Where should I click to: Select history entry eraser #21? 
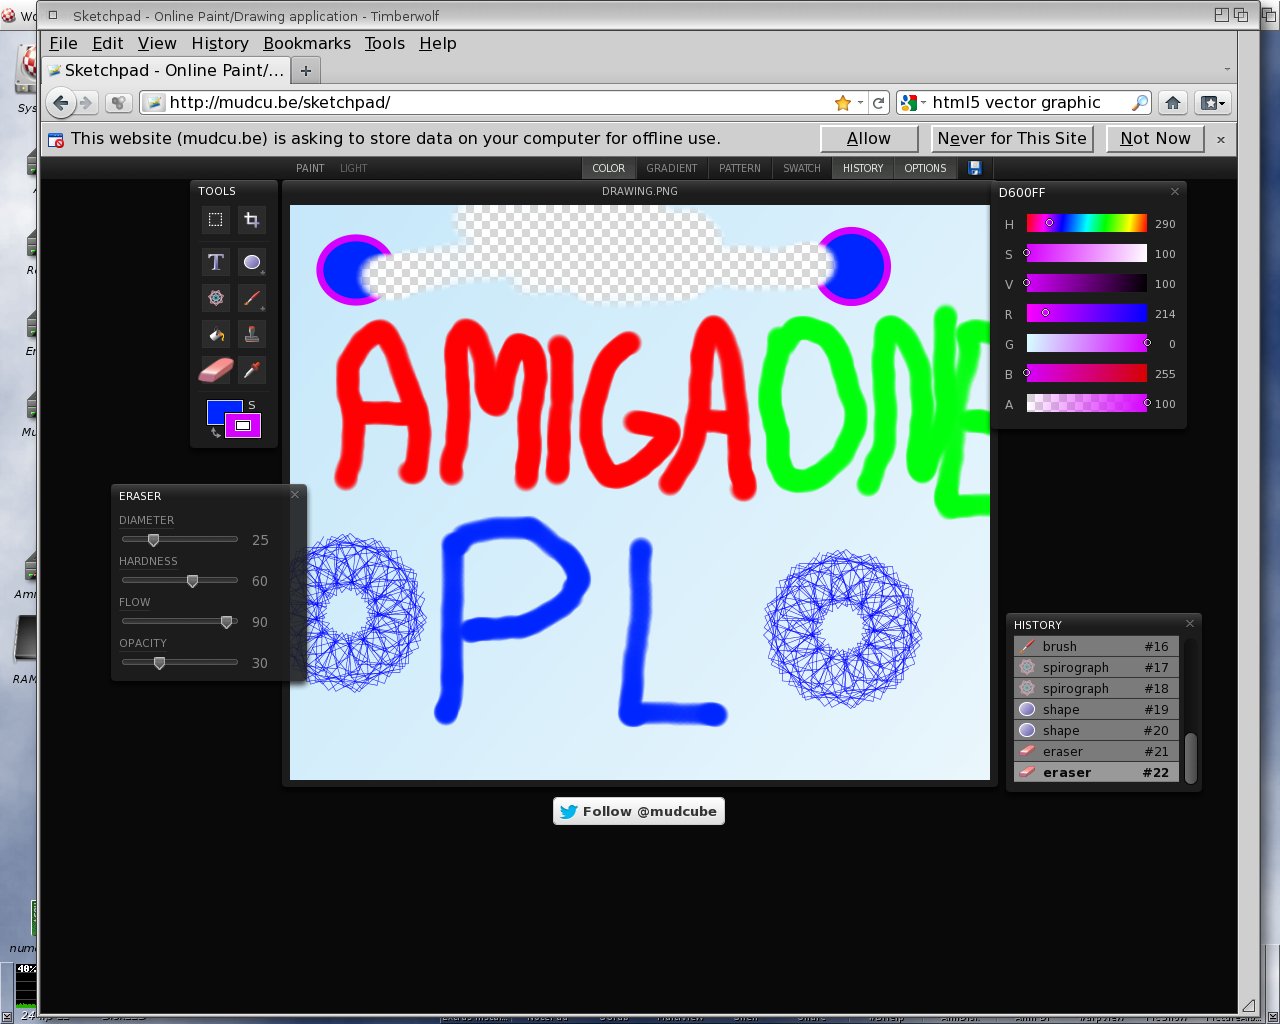1096,751
